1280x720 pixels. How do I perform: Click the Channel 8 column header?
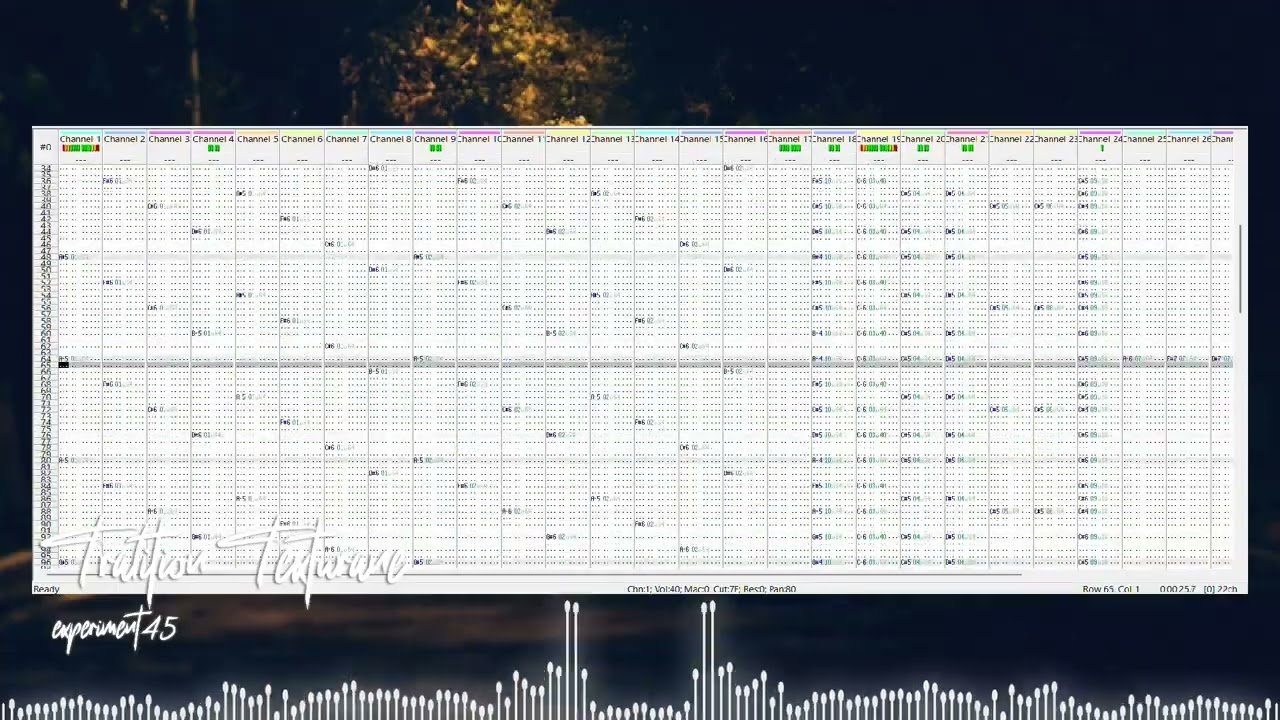point(390,139)
